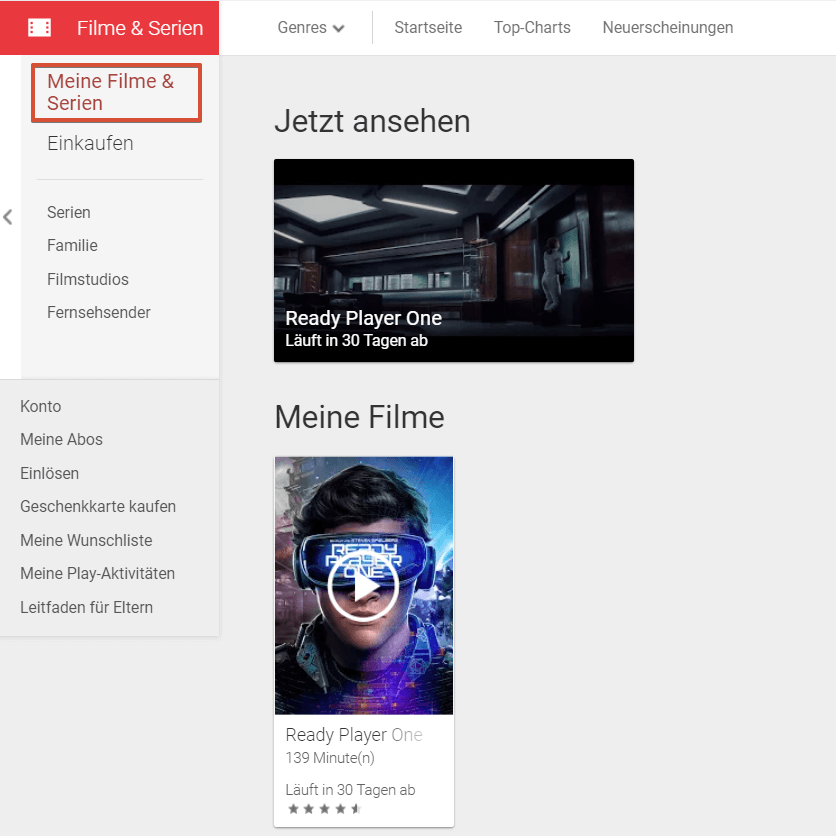836x836 pixels.
Task: Open Meine Wunschliste
Action: tap(86, 540)
